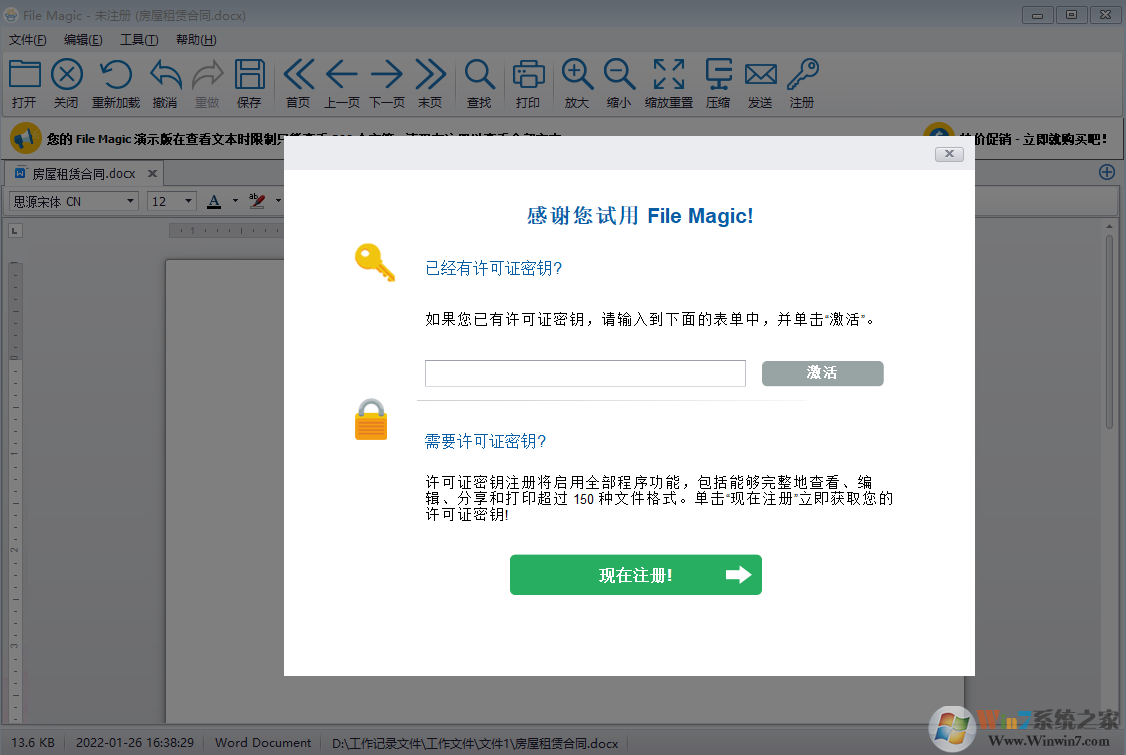1126x755 pixels.
Task: Click the Undo arrow icon
Action: [165, 74]
